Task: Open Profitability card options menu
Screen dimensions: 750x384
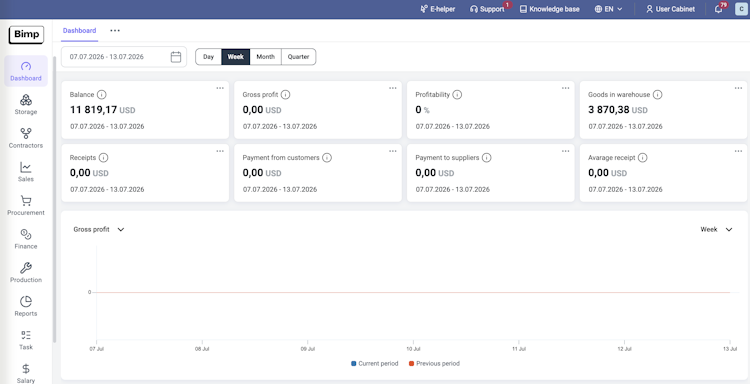Action: click(565, 88)
